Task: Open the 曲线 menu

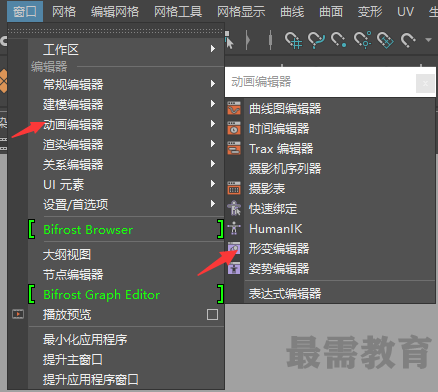Action: [x=292, y=12]
